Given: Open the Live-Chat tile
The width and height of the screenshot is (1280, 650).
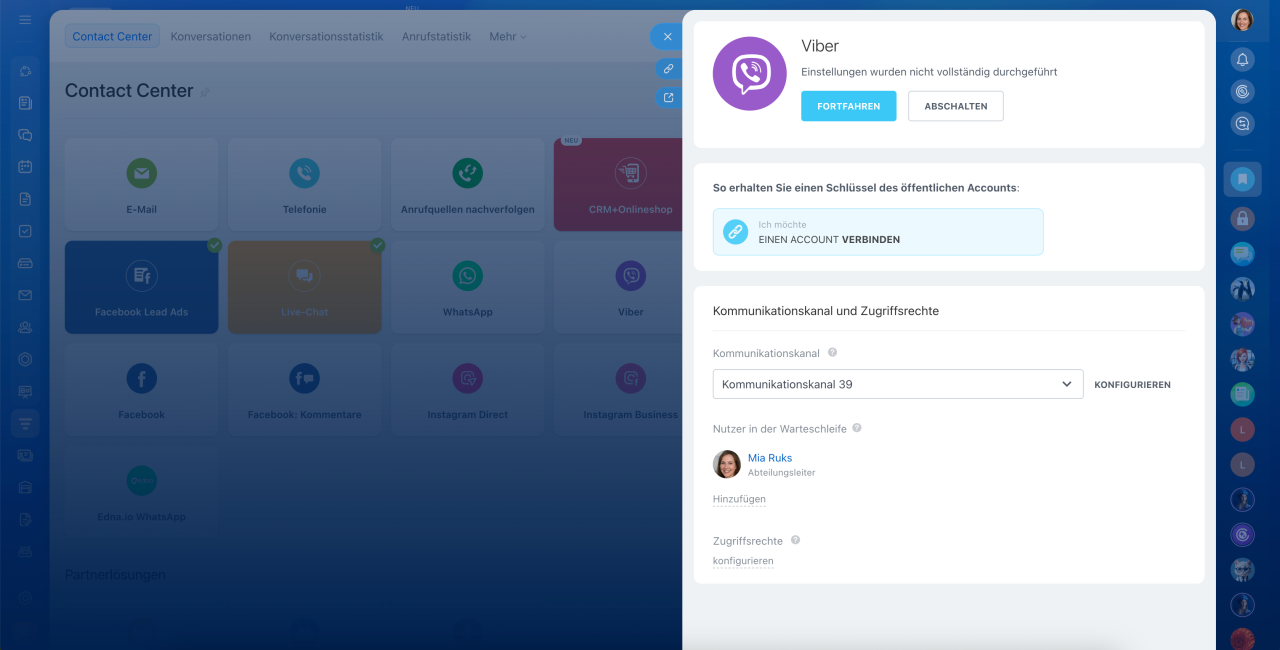Looking at the screenshot, I should pos(304,287).
